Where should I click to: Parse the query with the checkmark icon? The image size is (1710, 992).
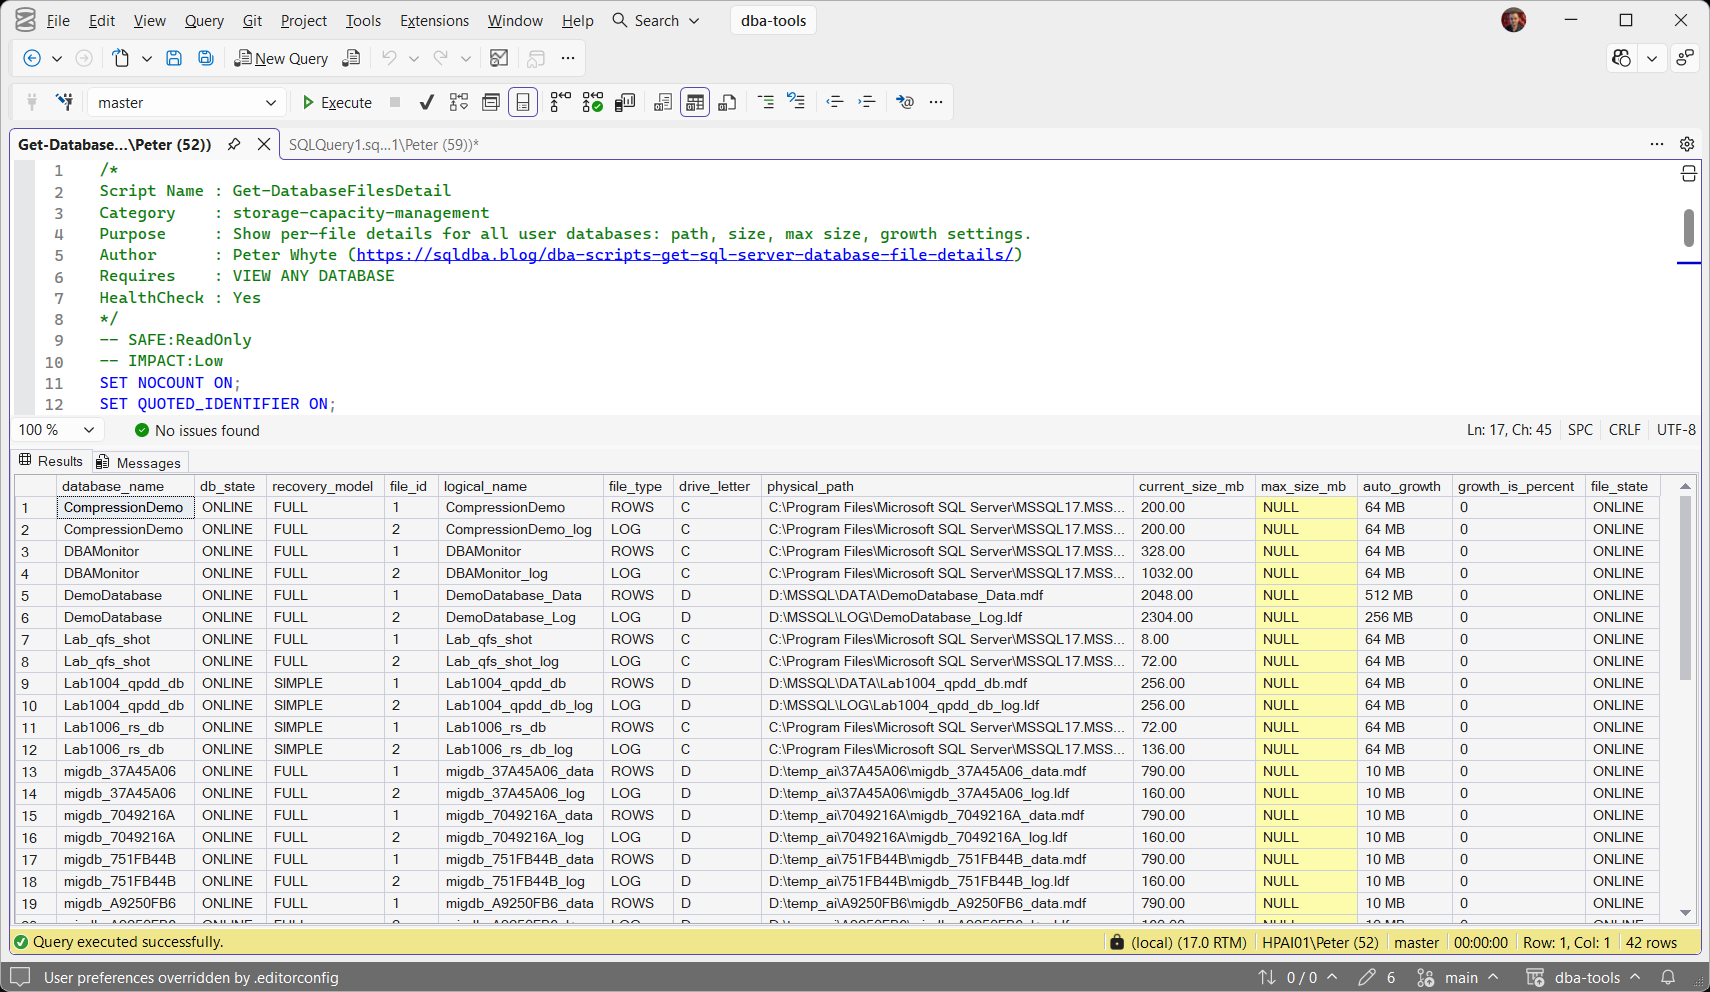pos(427,102)
